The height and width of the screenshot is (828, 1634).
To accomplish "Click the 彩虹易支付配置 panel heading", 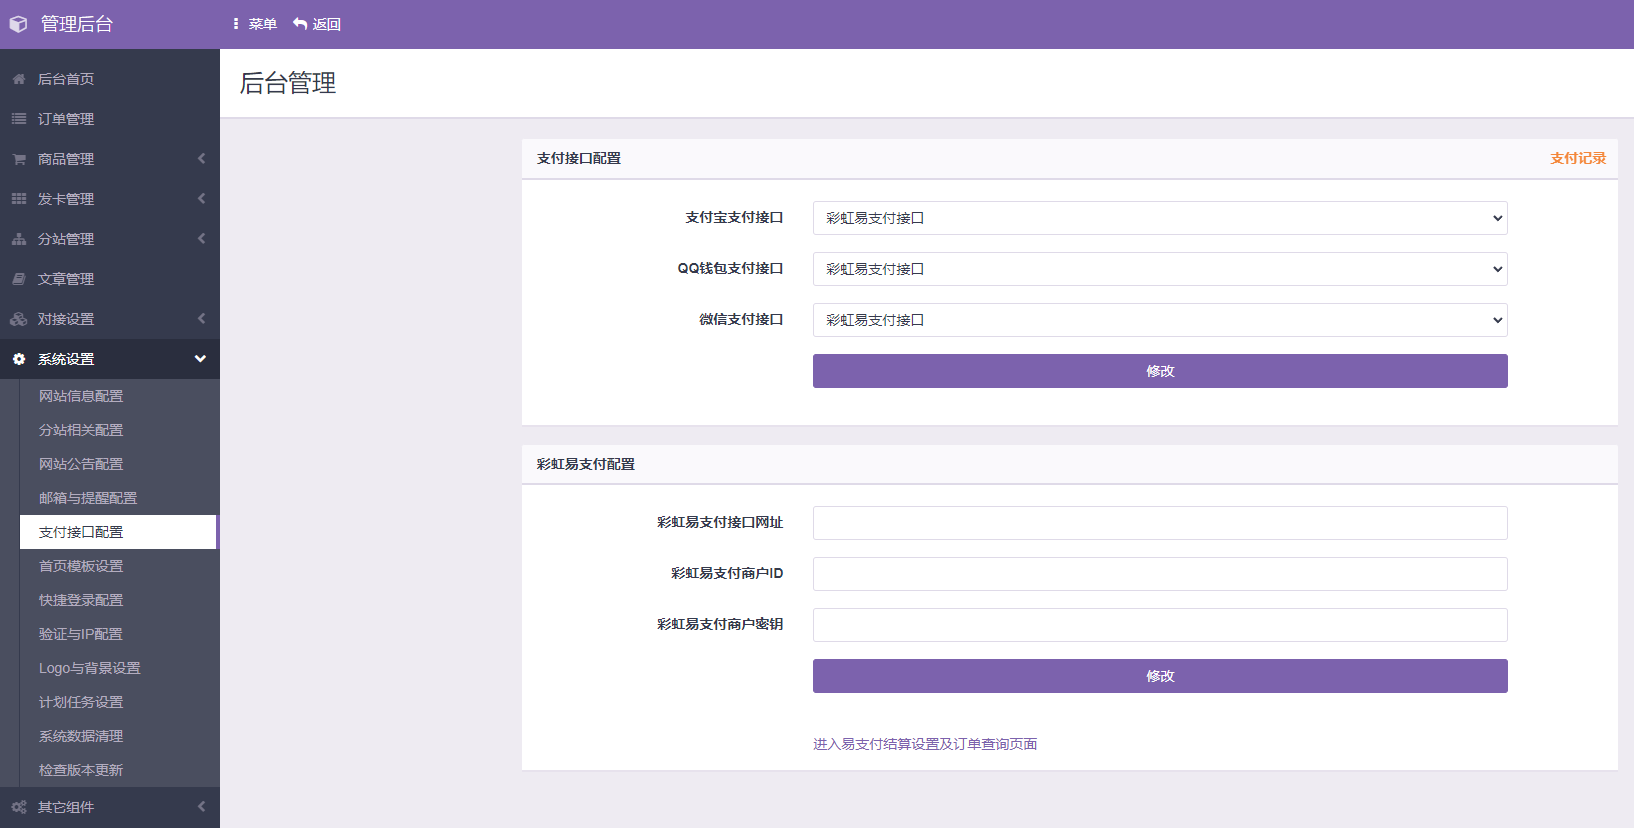I will tap(586, 464).
